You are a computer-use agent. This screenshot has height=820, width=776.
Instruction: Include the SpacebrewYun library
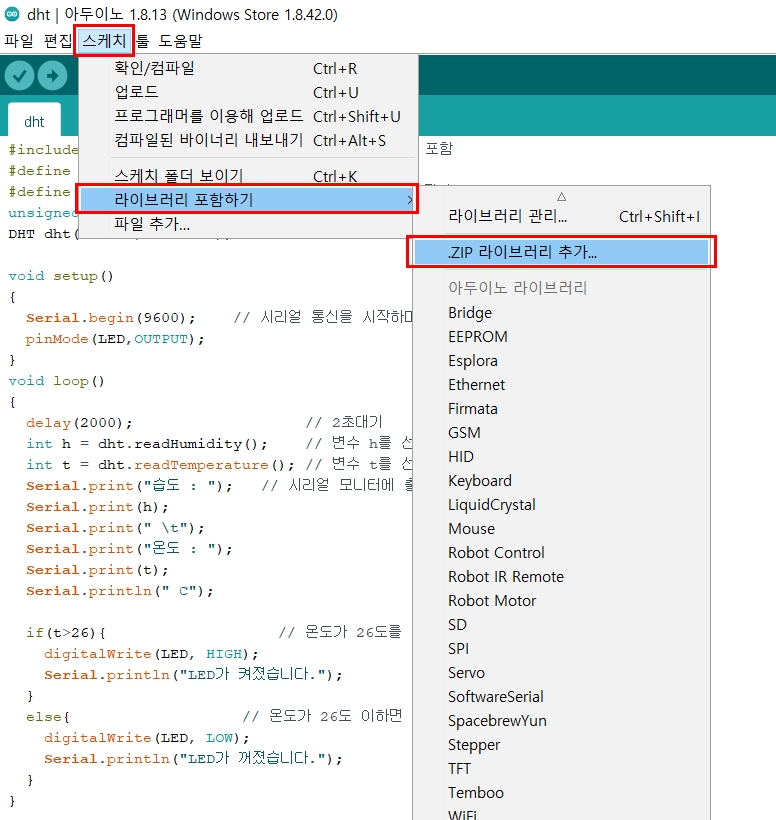[x=562, y=721]
